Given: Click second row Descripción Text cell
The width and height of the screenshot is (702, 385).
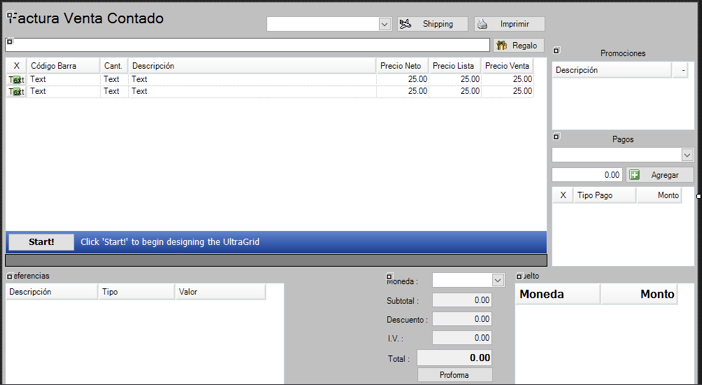Looking at the screenshot, I should 252,91.
